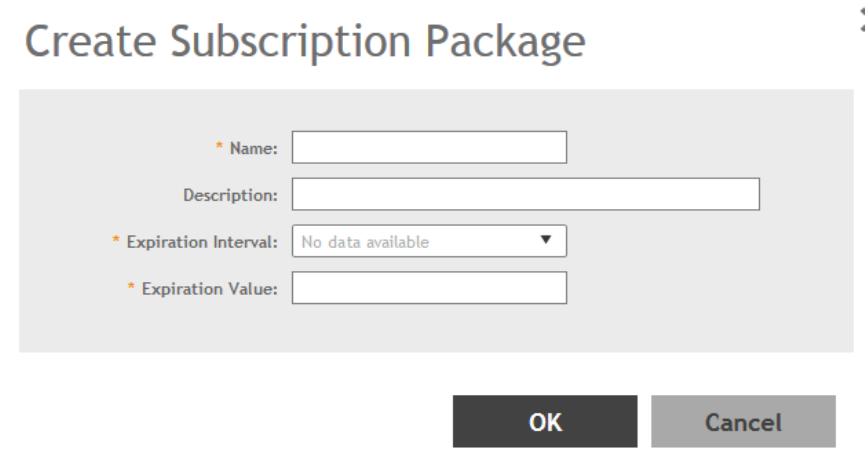Click the Name text field

point(429,148)
